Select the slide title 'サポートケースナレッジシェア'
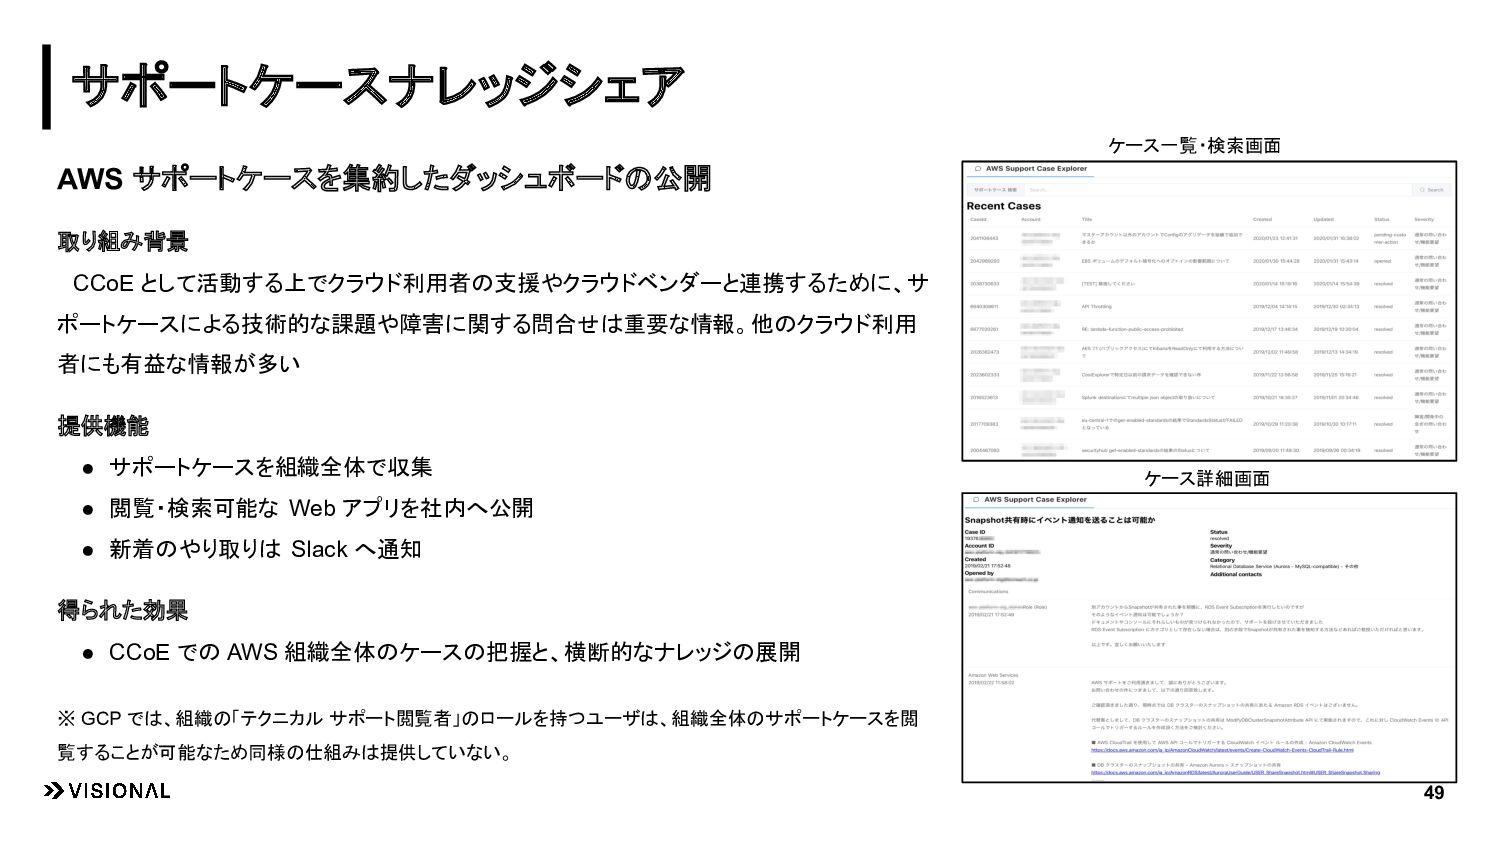Screen dimensions: 1500x844 [378, 88]
